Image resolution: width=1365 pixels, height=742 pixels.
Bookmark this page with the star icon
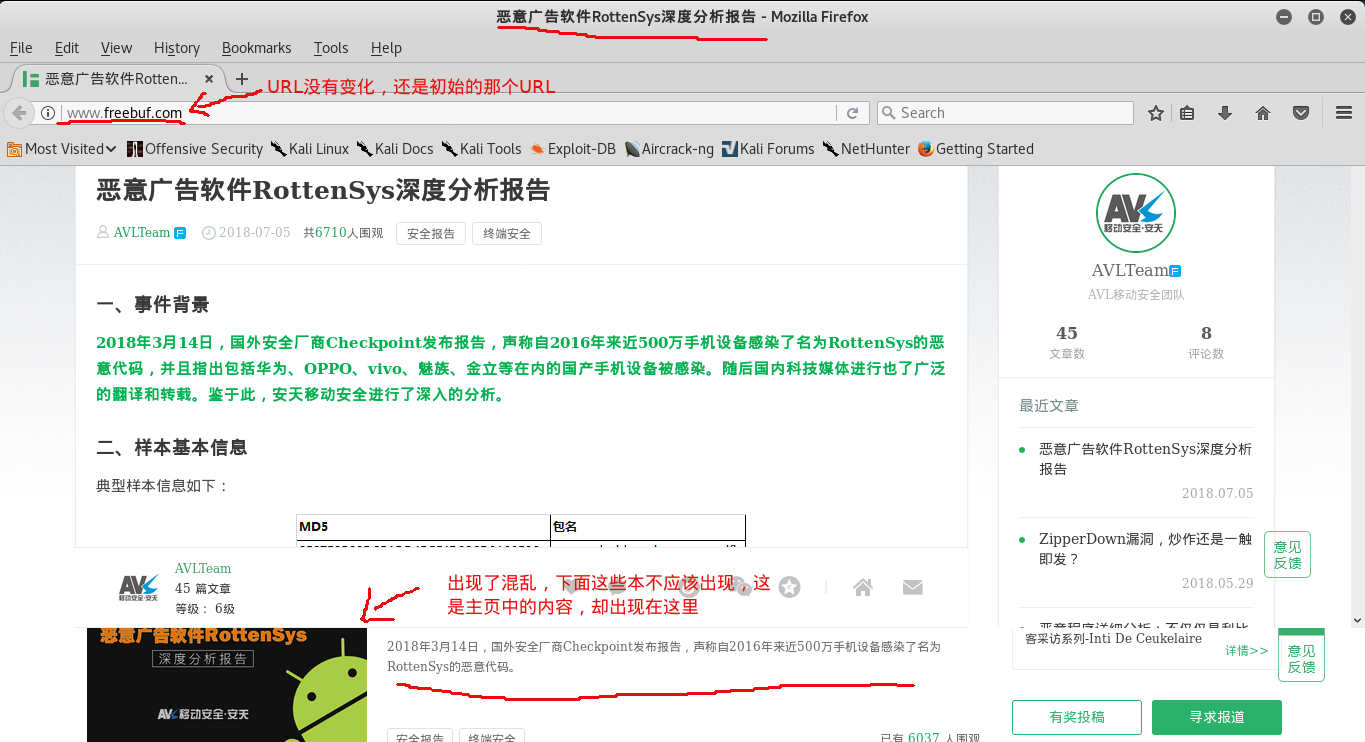click(x=1156, y=113)
